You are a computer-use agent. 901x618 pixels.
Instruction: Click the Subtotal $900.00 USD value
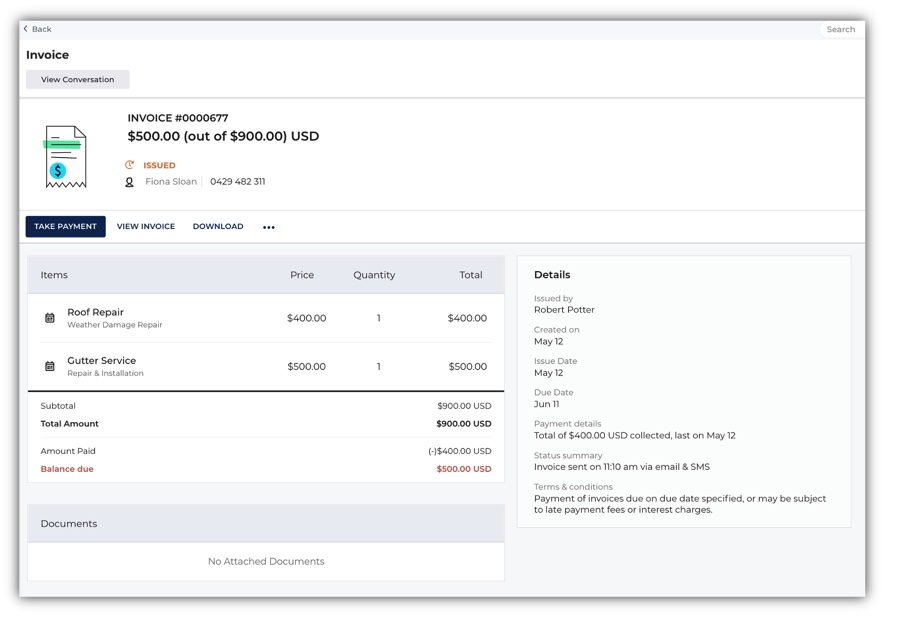pyautogui.click(x=464, y=406)
